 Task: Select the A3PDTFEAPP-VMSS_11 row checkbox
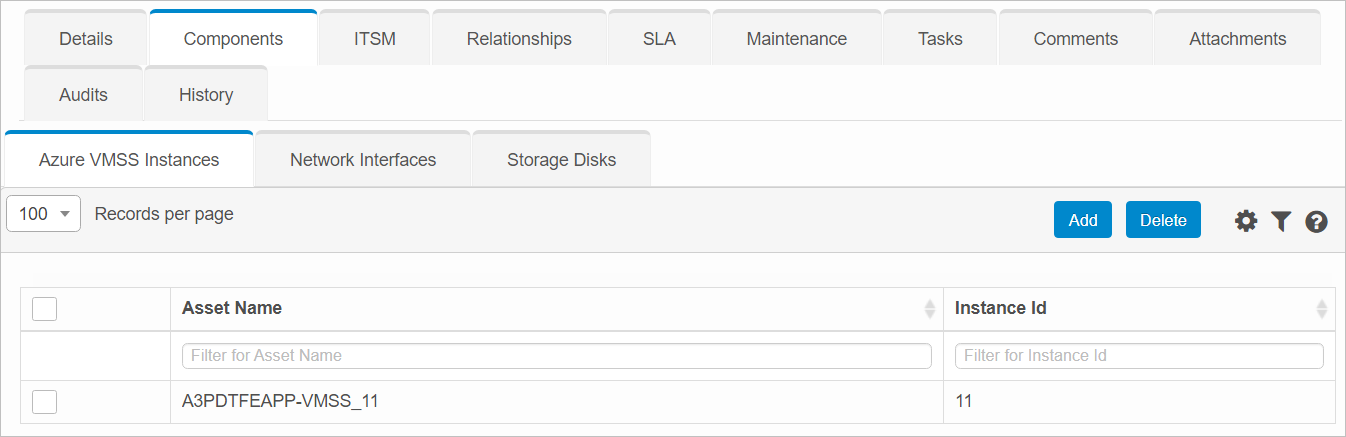[44, 402]
